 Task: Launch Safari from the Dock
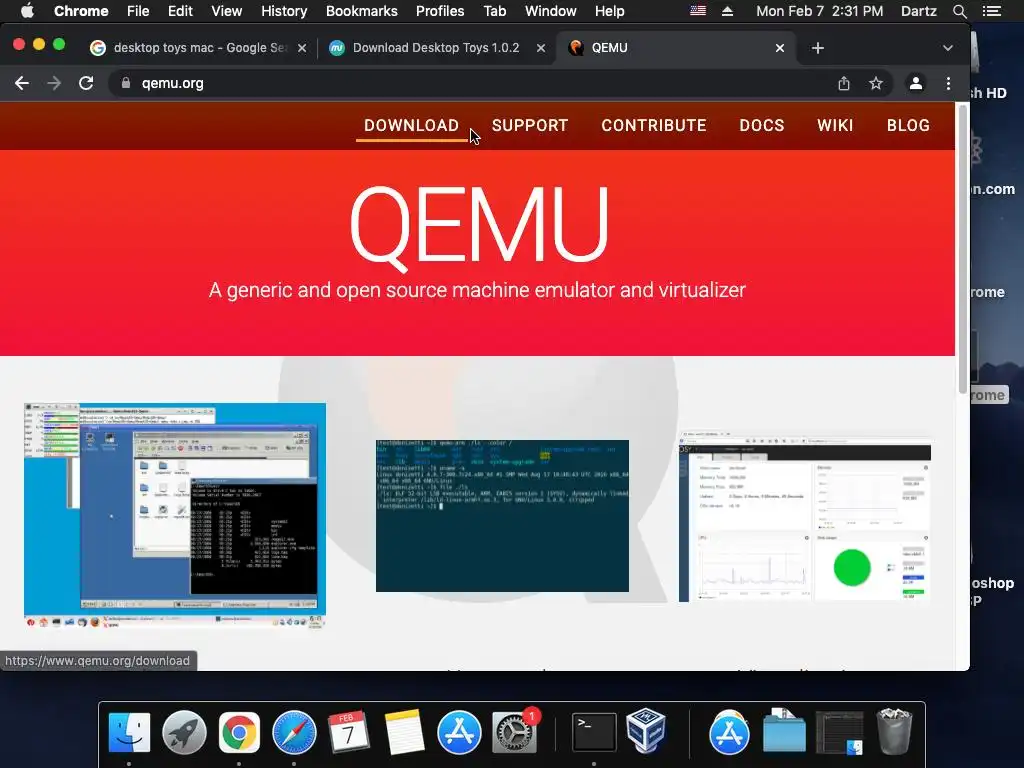click(294, 732)
